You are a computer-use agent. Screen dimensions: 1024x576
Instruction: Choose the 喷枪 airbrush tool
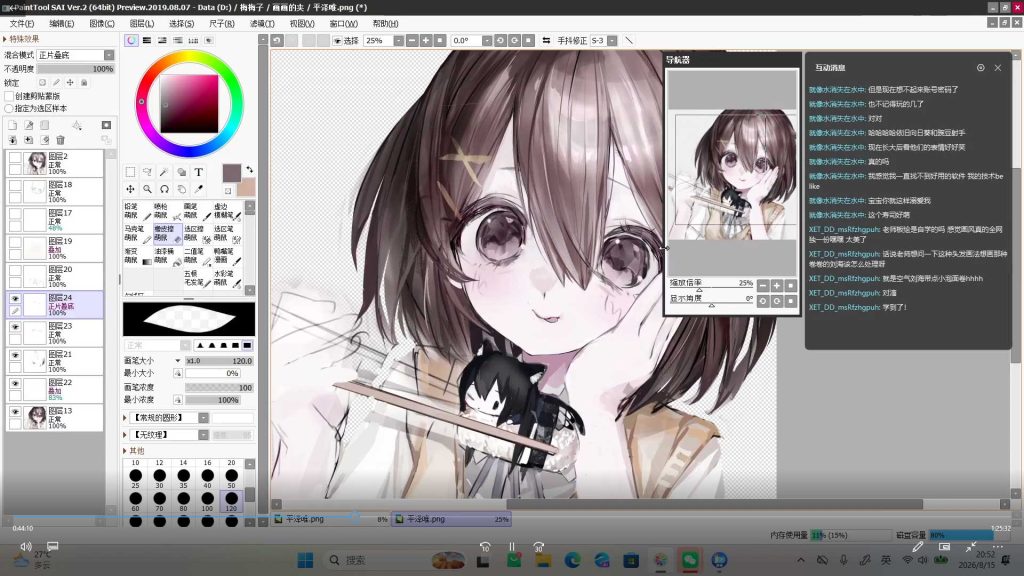(167, 211)
